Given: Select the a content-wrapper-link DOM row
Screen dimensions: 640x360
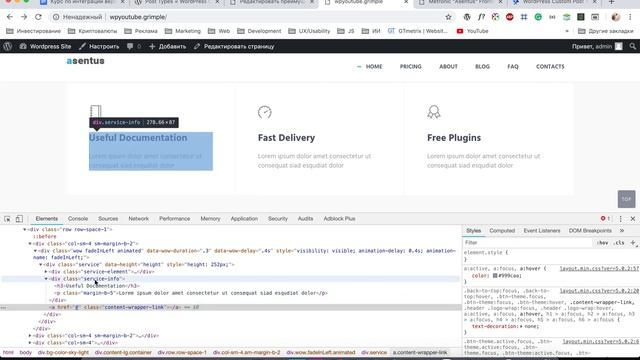Looking at the screenshot, I should (231, 307).
